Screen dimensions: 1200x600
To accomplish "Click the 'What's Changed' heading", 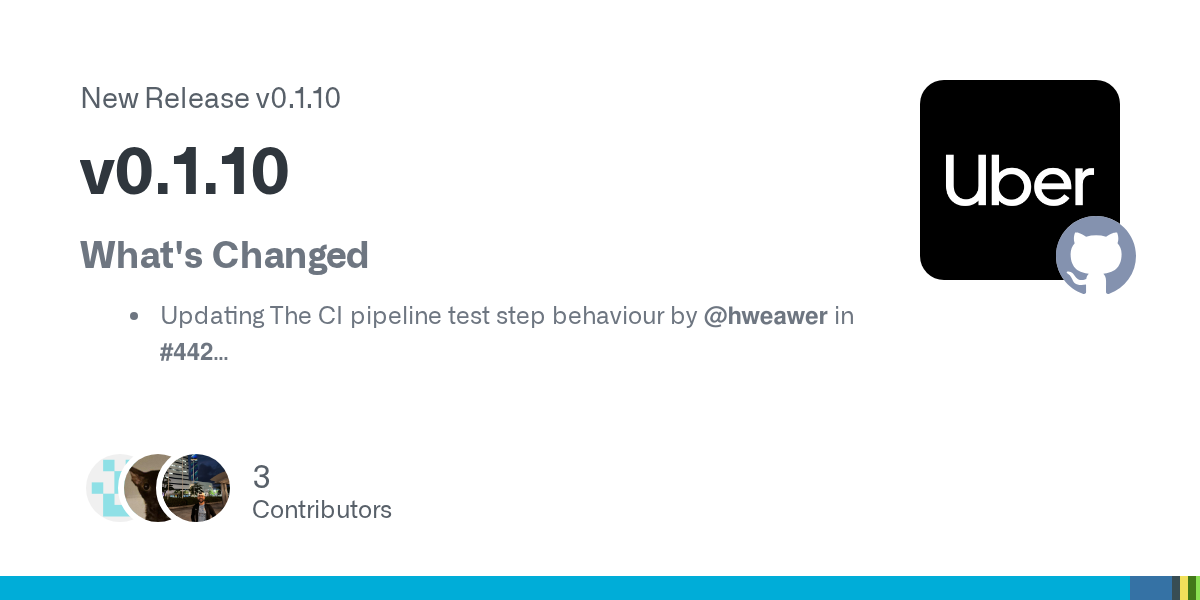I will 224,255.
